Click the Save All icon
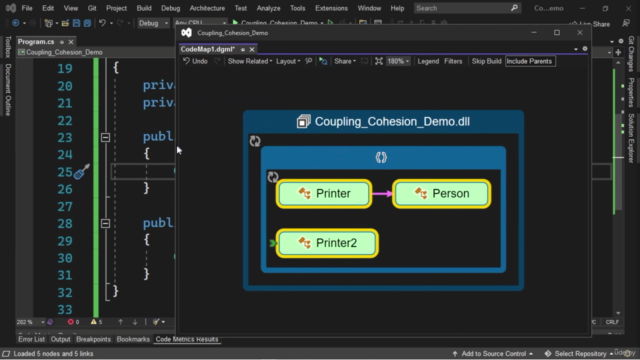640x360 pixels. pyautogui.click(x=87, y=23)
